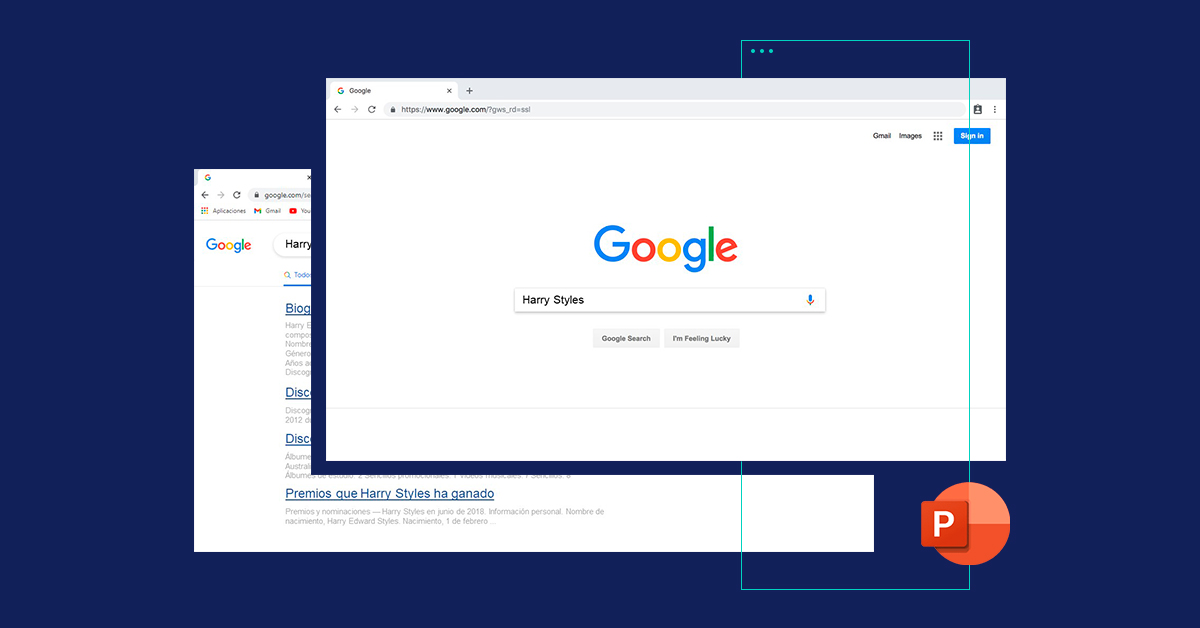Click the I'm Feeling Lucky button

tap(701, 338)
